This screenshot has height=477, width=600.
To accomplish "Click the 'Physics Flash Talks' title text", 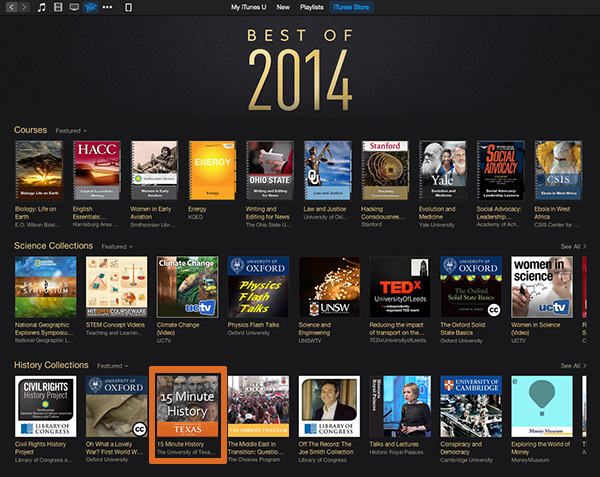I will click(253, 325).
